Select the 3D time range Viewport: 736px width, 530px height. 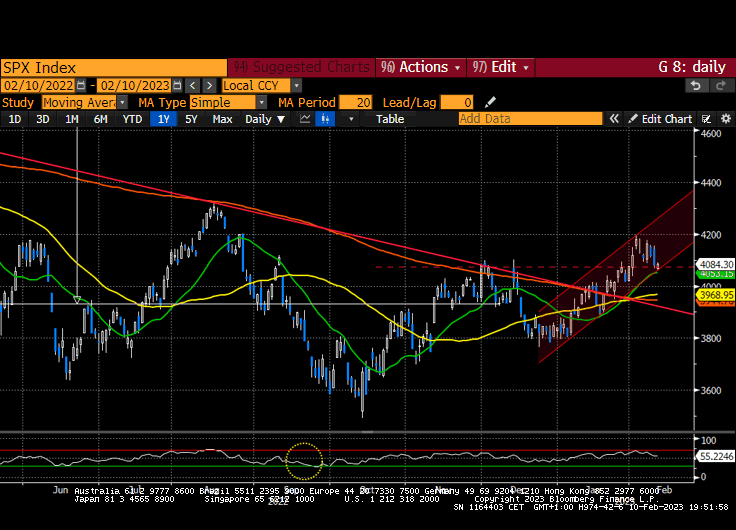coord(43,119)
